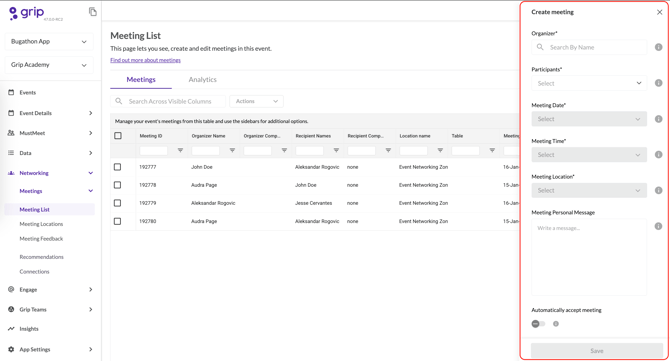This screenshot has height=361, width=670.
Task: Expand the MustMeet sidebar chevron
Action: click(91, 133)
